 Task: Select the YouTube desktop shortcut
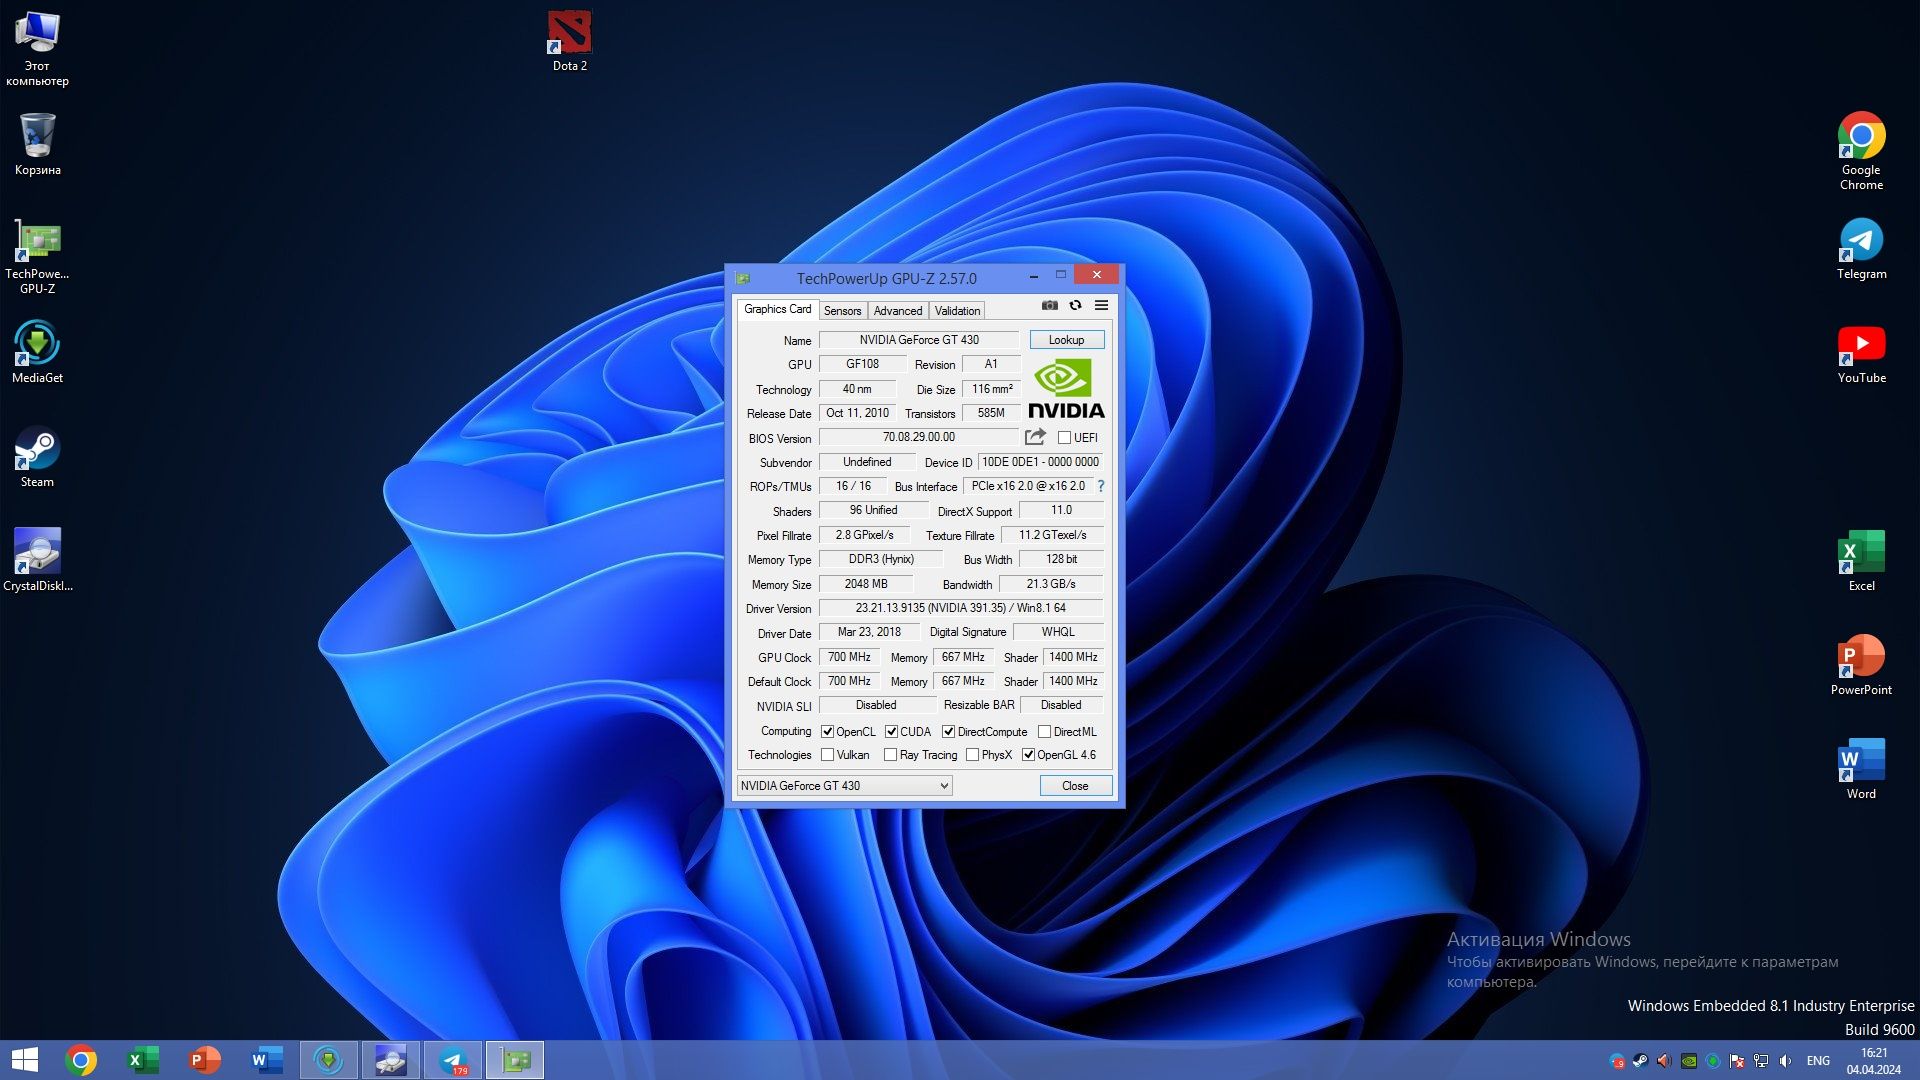click(1861, 353)
